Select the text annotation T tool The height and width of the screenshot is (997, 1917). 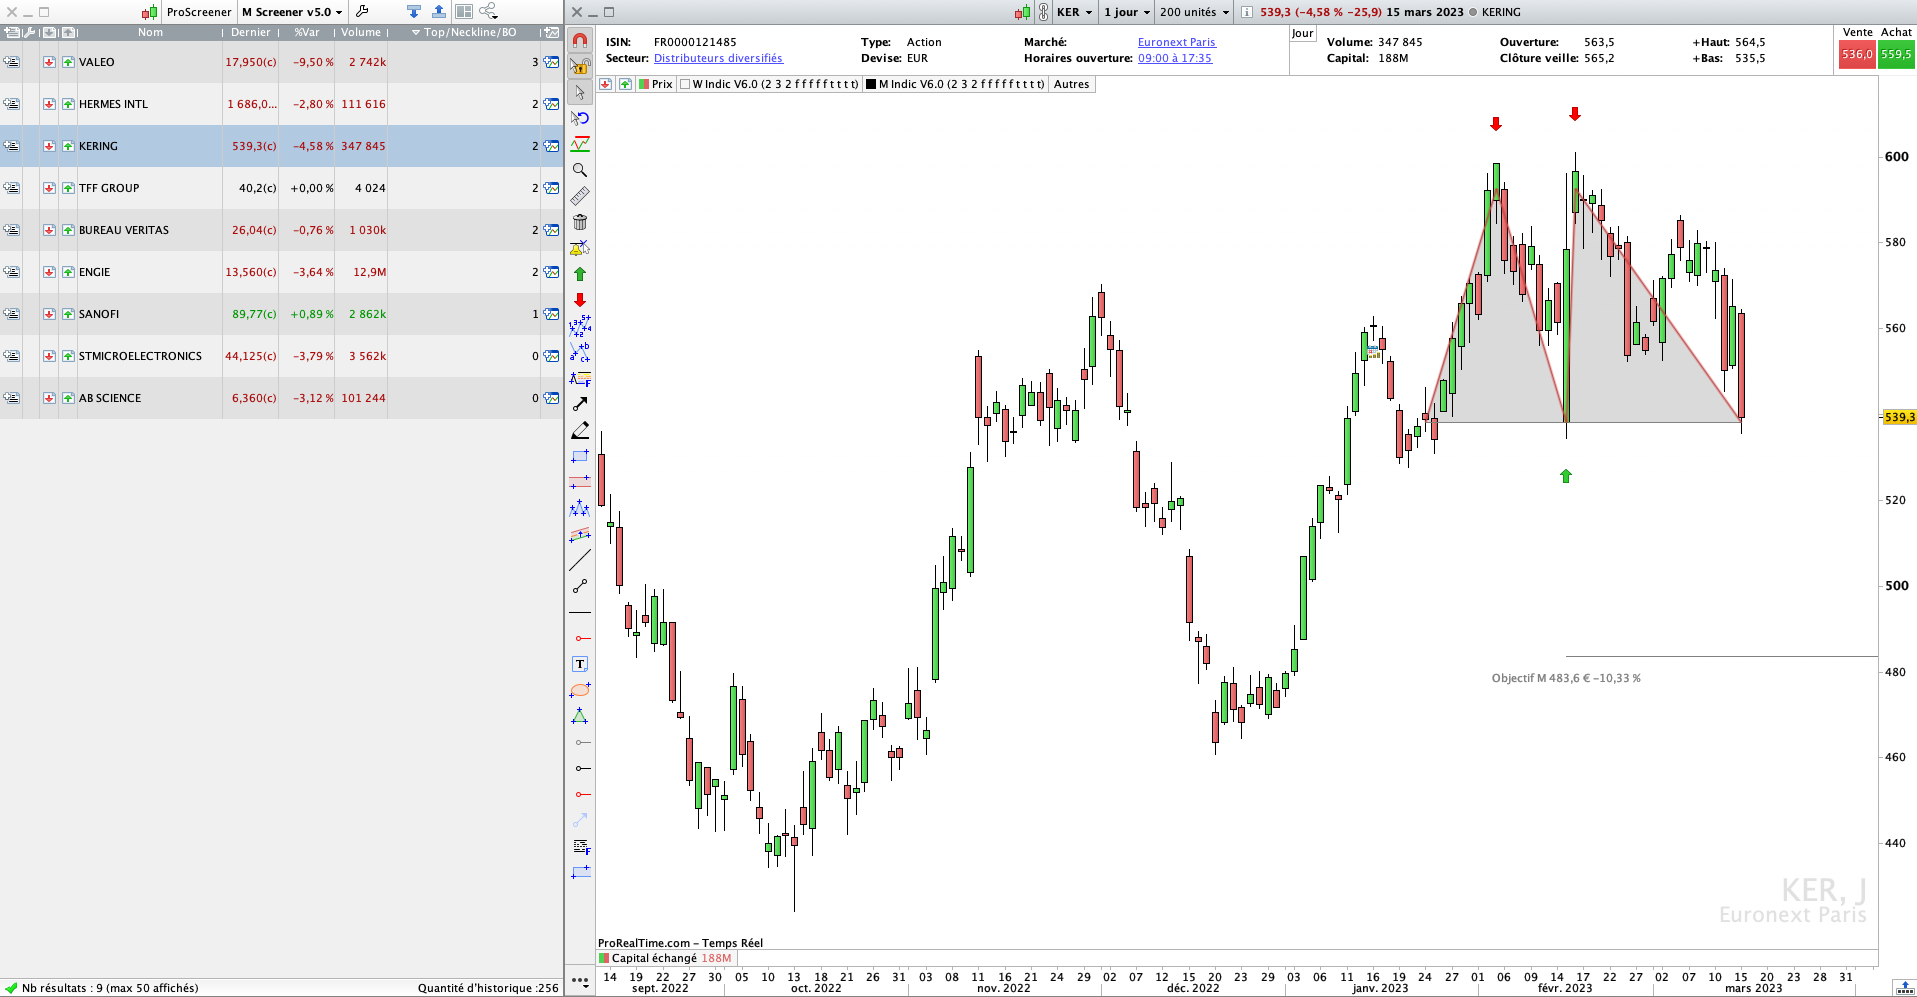click(580, 664)
